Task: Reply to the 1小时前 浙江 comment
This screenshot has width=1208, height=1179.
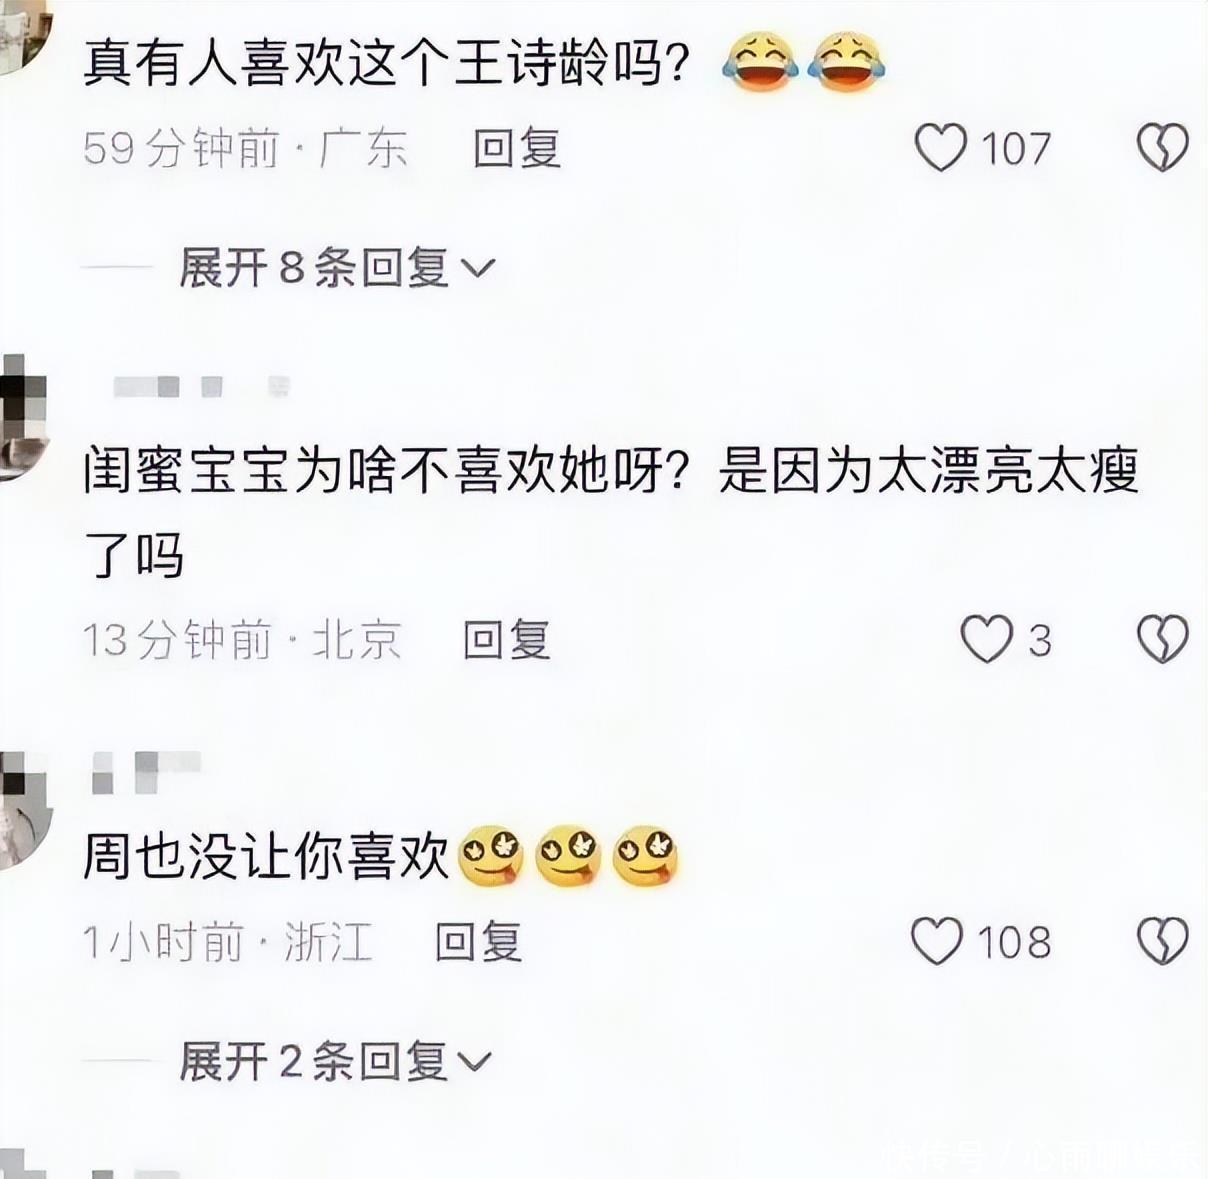Action: (479, 942)
